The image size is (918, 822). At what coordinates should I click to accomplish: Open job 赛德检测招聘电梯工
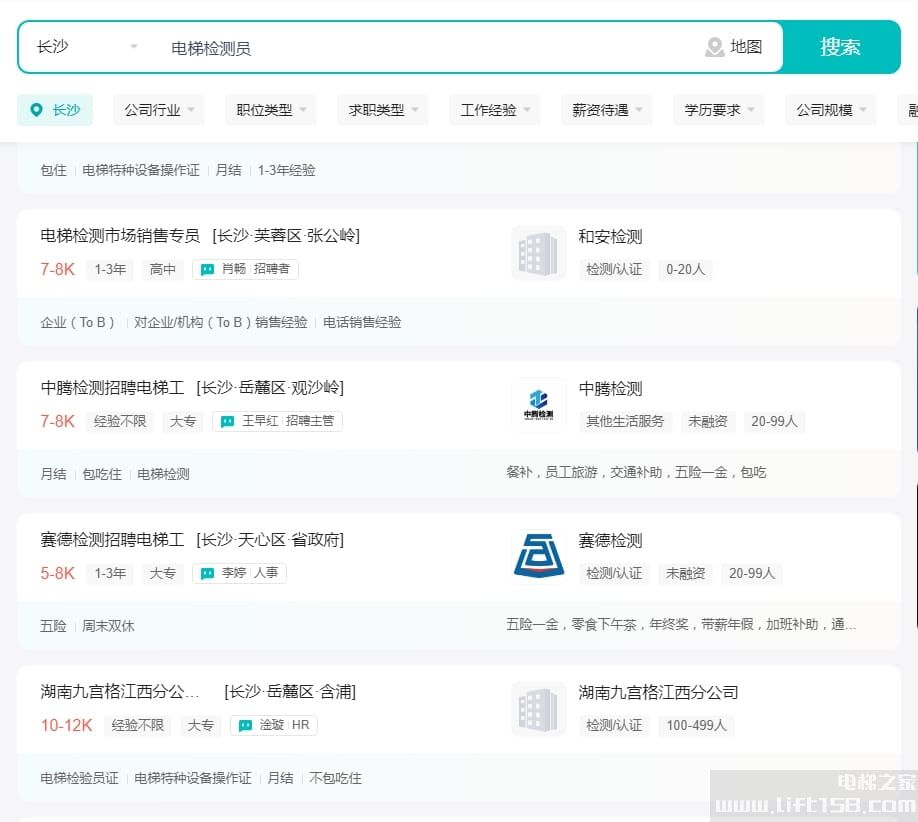pyautogui.click(x=112, y=539)
